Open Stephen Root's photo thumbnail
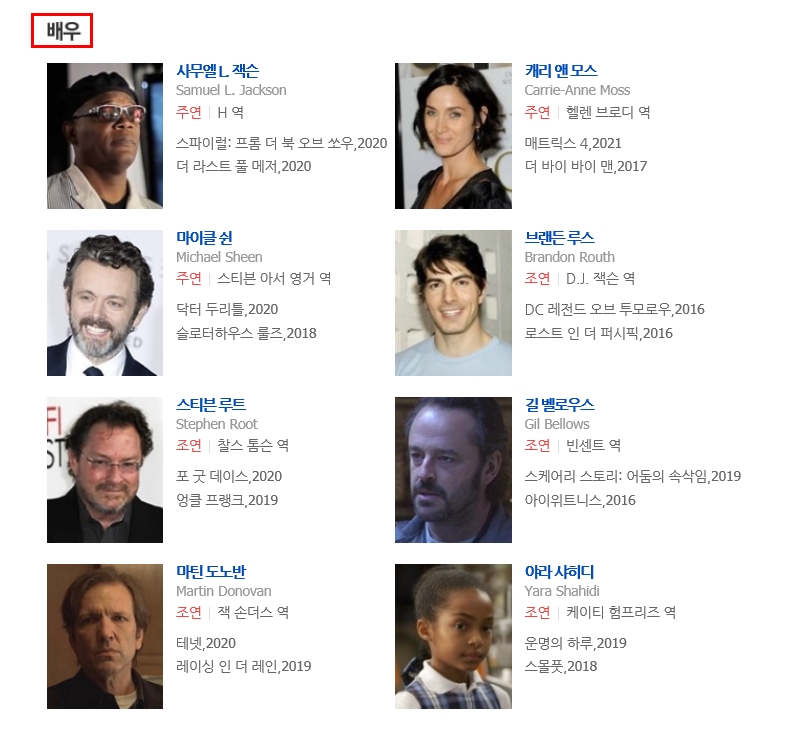This screenshot has width=794, height=732. click(x=105, y=470)
